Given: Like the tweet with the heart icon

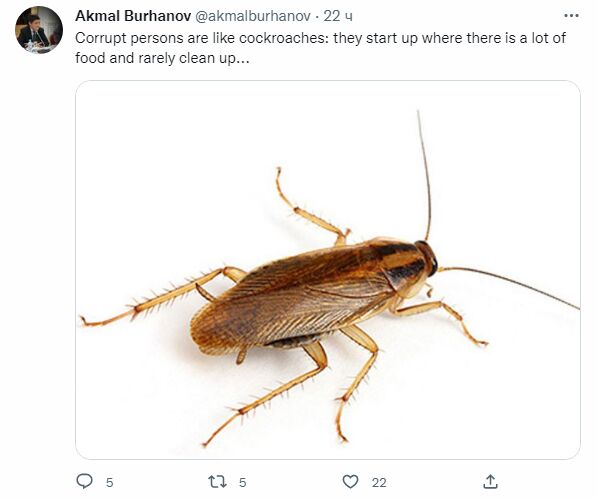Looking at the screenshot, I should click(350, 482).
